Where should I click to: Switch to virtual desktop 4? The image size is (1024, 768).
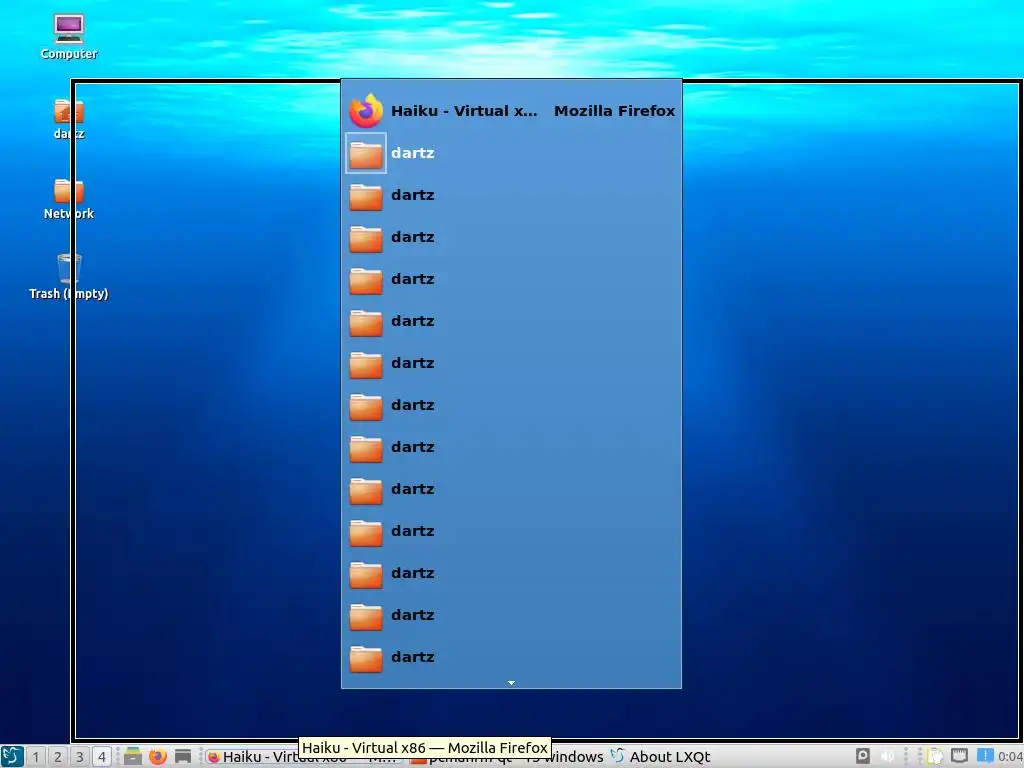(x=102, y=757)
